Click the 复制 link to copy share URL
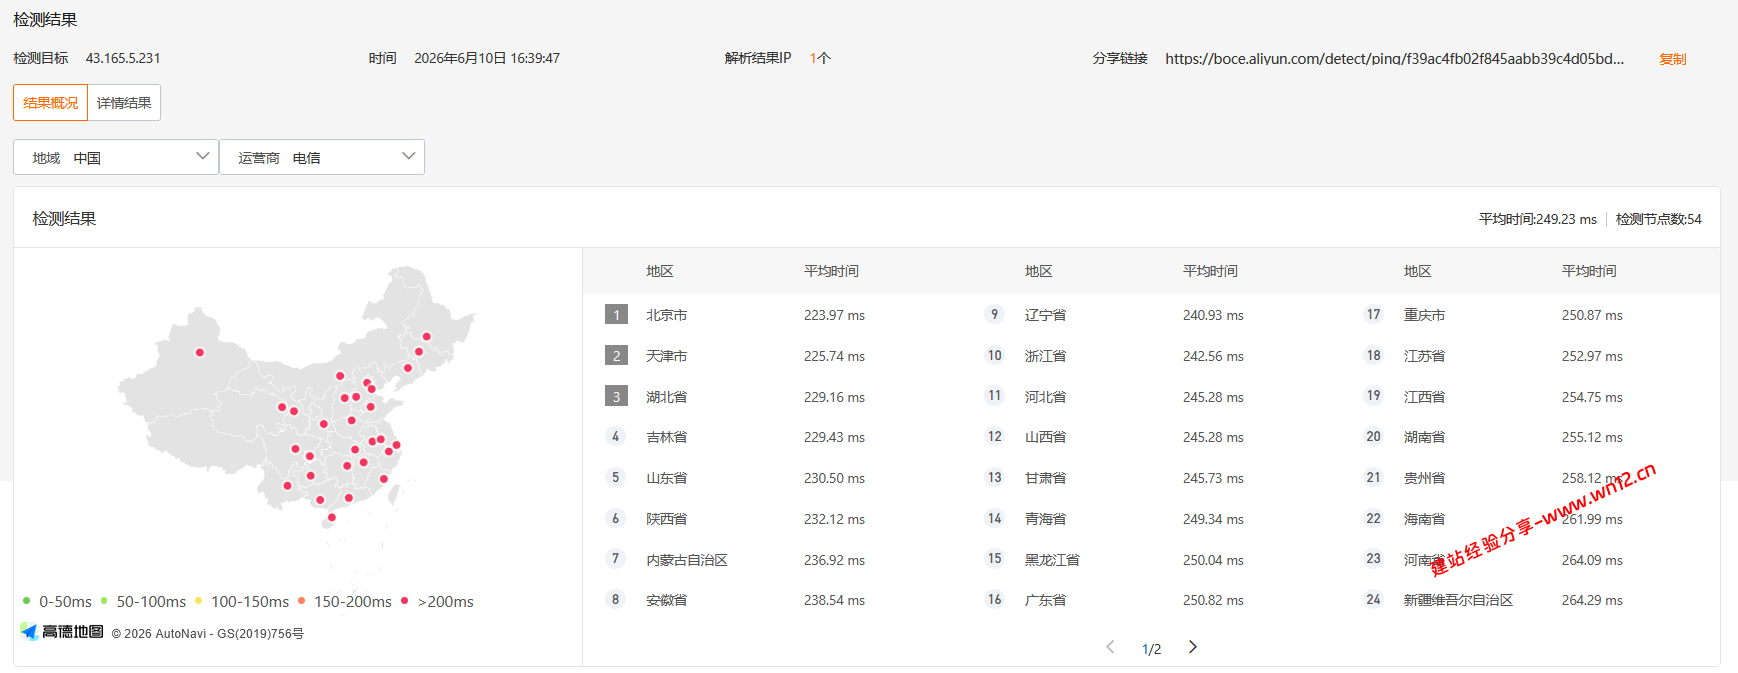The image size is (1738, 673). tap(1673, 59)
